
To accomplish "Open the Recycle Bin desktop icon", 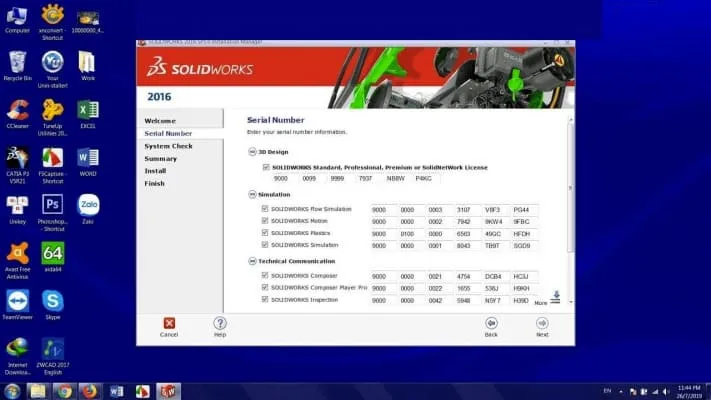I will tap(17, 66).
